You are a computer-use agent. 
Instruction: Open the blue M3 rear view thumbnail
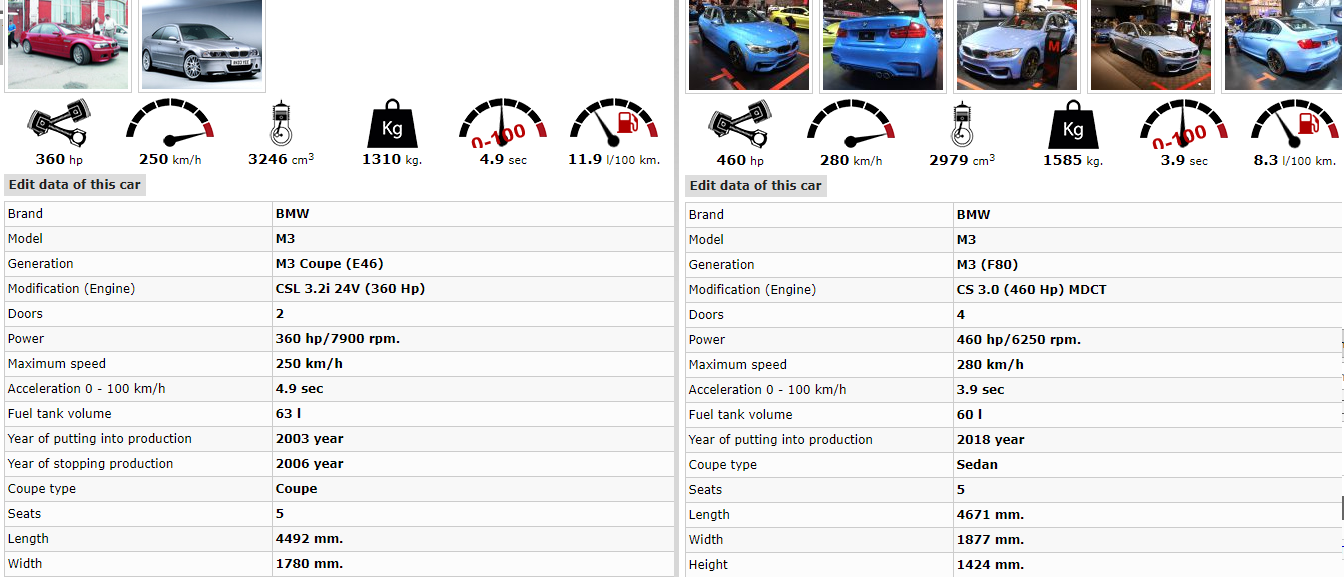coord(882,45)
